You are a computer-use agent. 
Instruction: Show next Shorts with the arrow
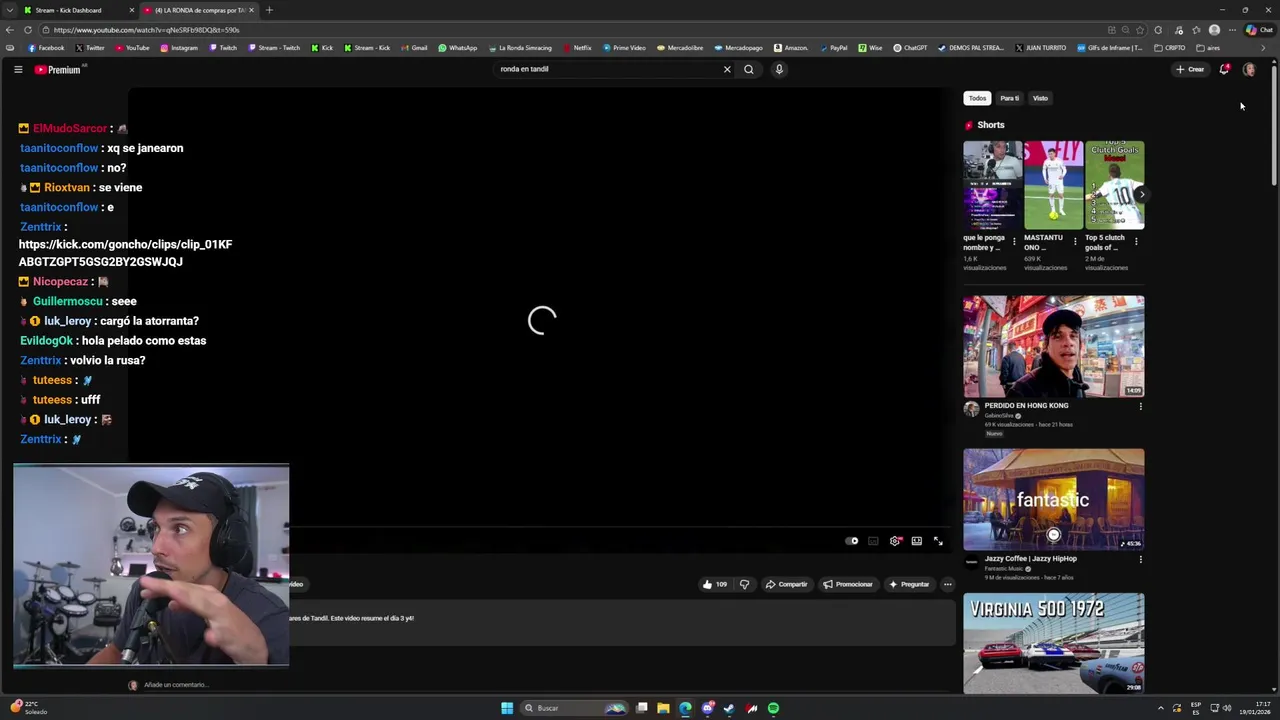(x=1141, y=195)
